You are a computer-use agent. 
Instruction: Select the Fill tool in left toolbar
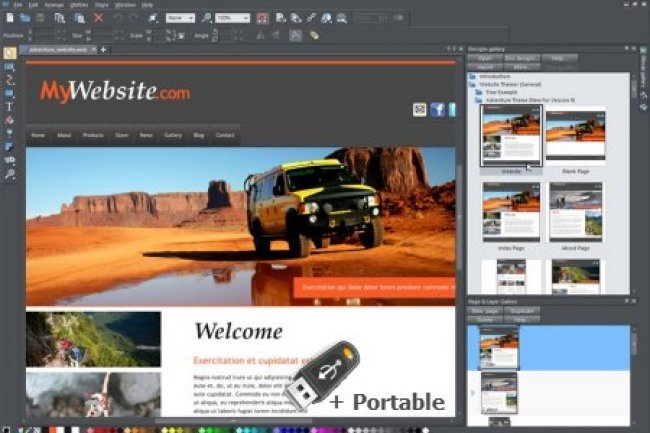point(9,119)
